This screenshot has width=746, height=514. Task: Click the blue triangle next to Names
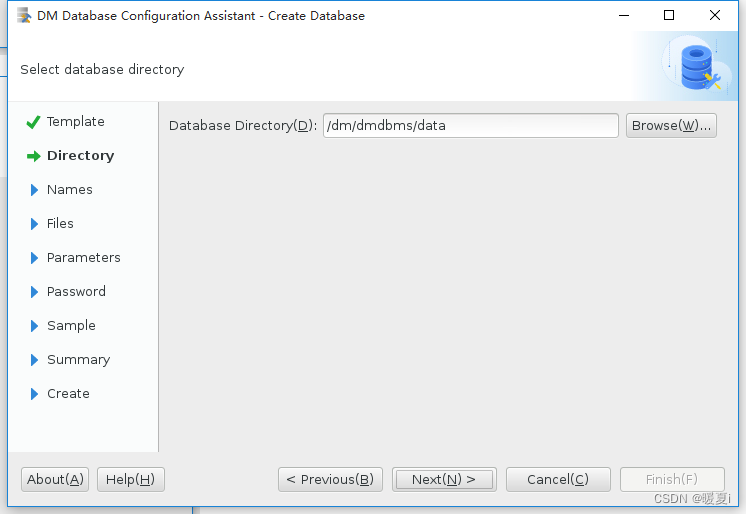click(x=34, y=190)
